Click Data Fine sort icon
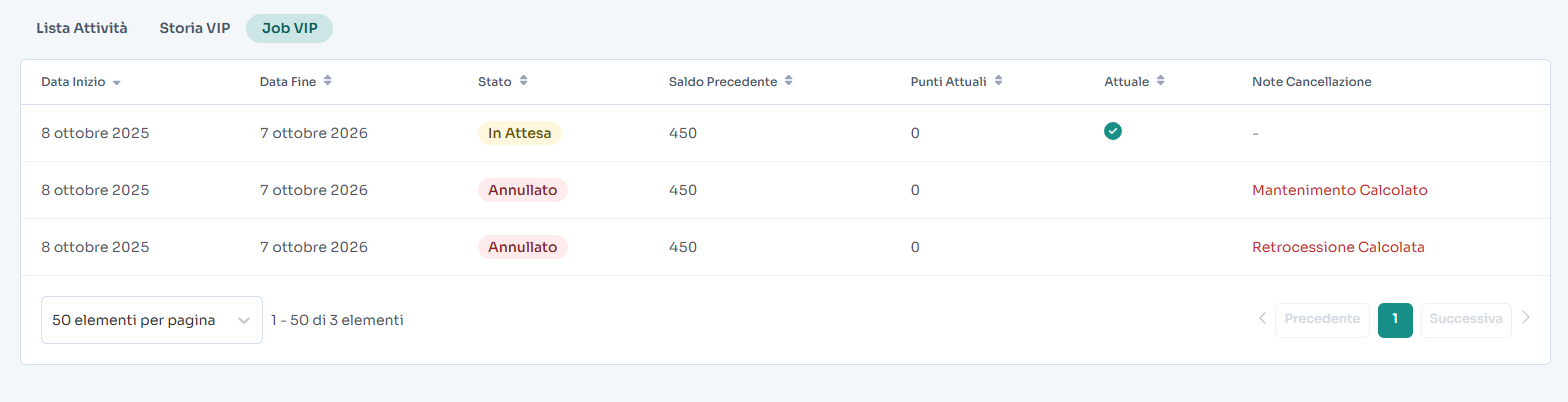Screen dimensions: 1568x402 click(x=328, y=81)
